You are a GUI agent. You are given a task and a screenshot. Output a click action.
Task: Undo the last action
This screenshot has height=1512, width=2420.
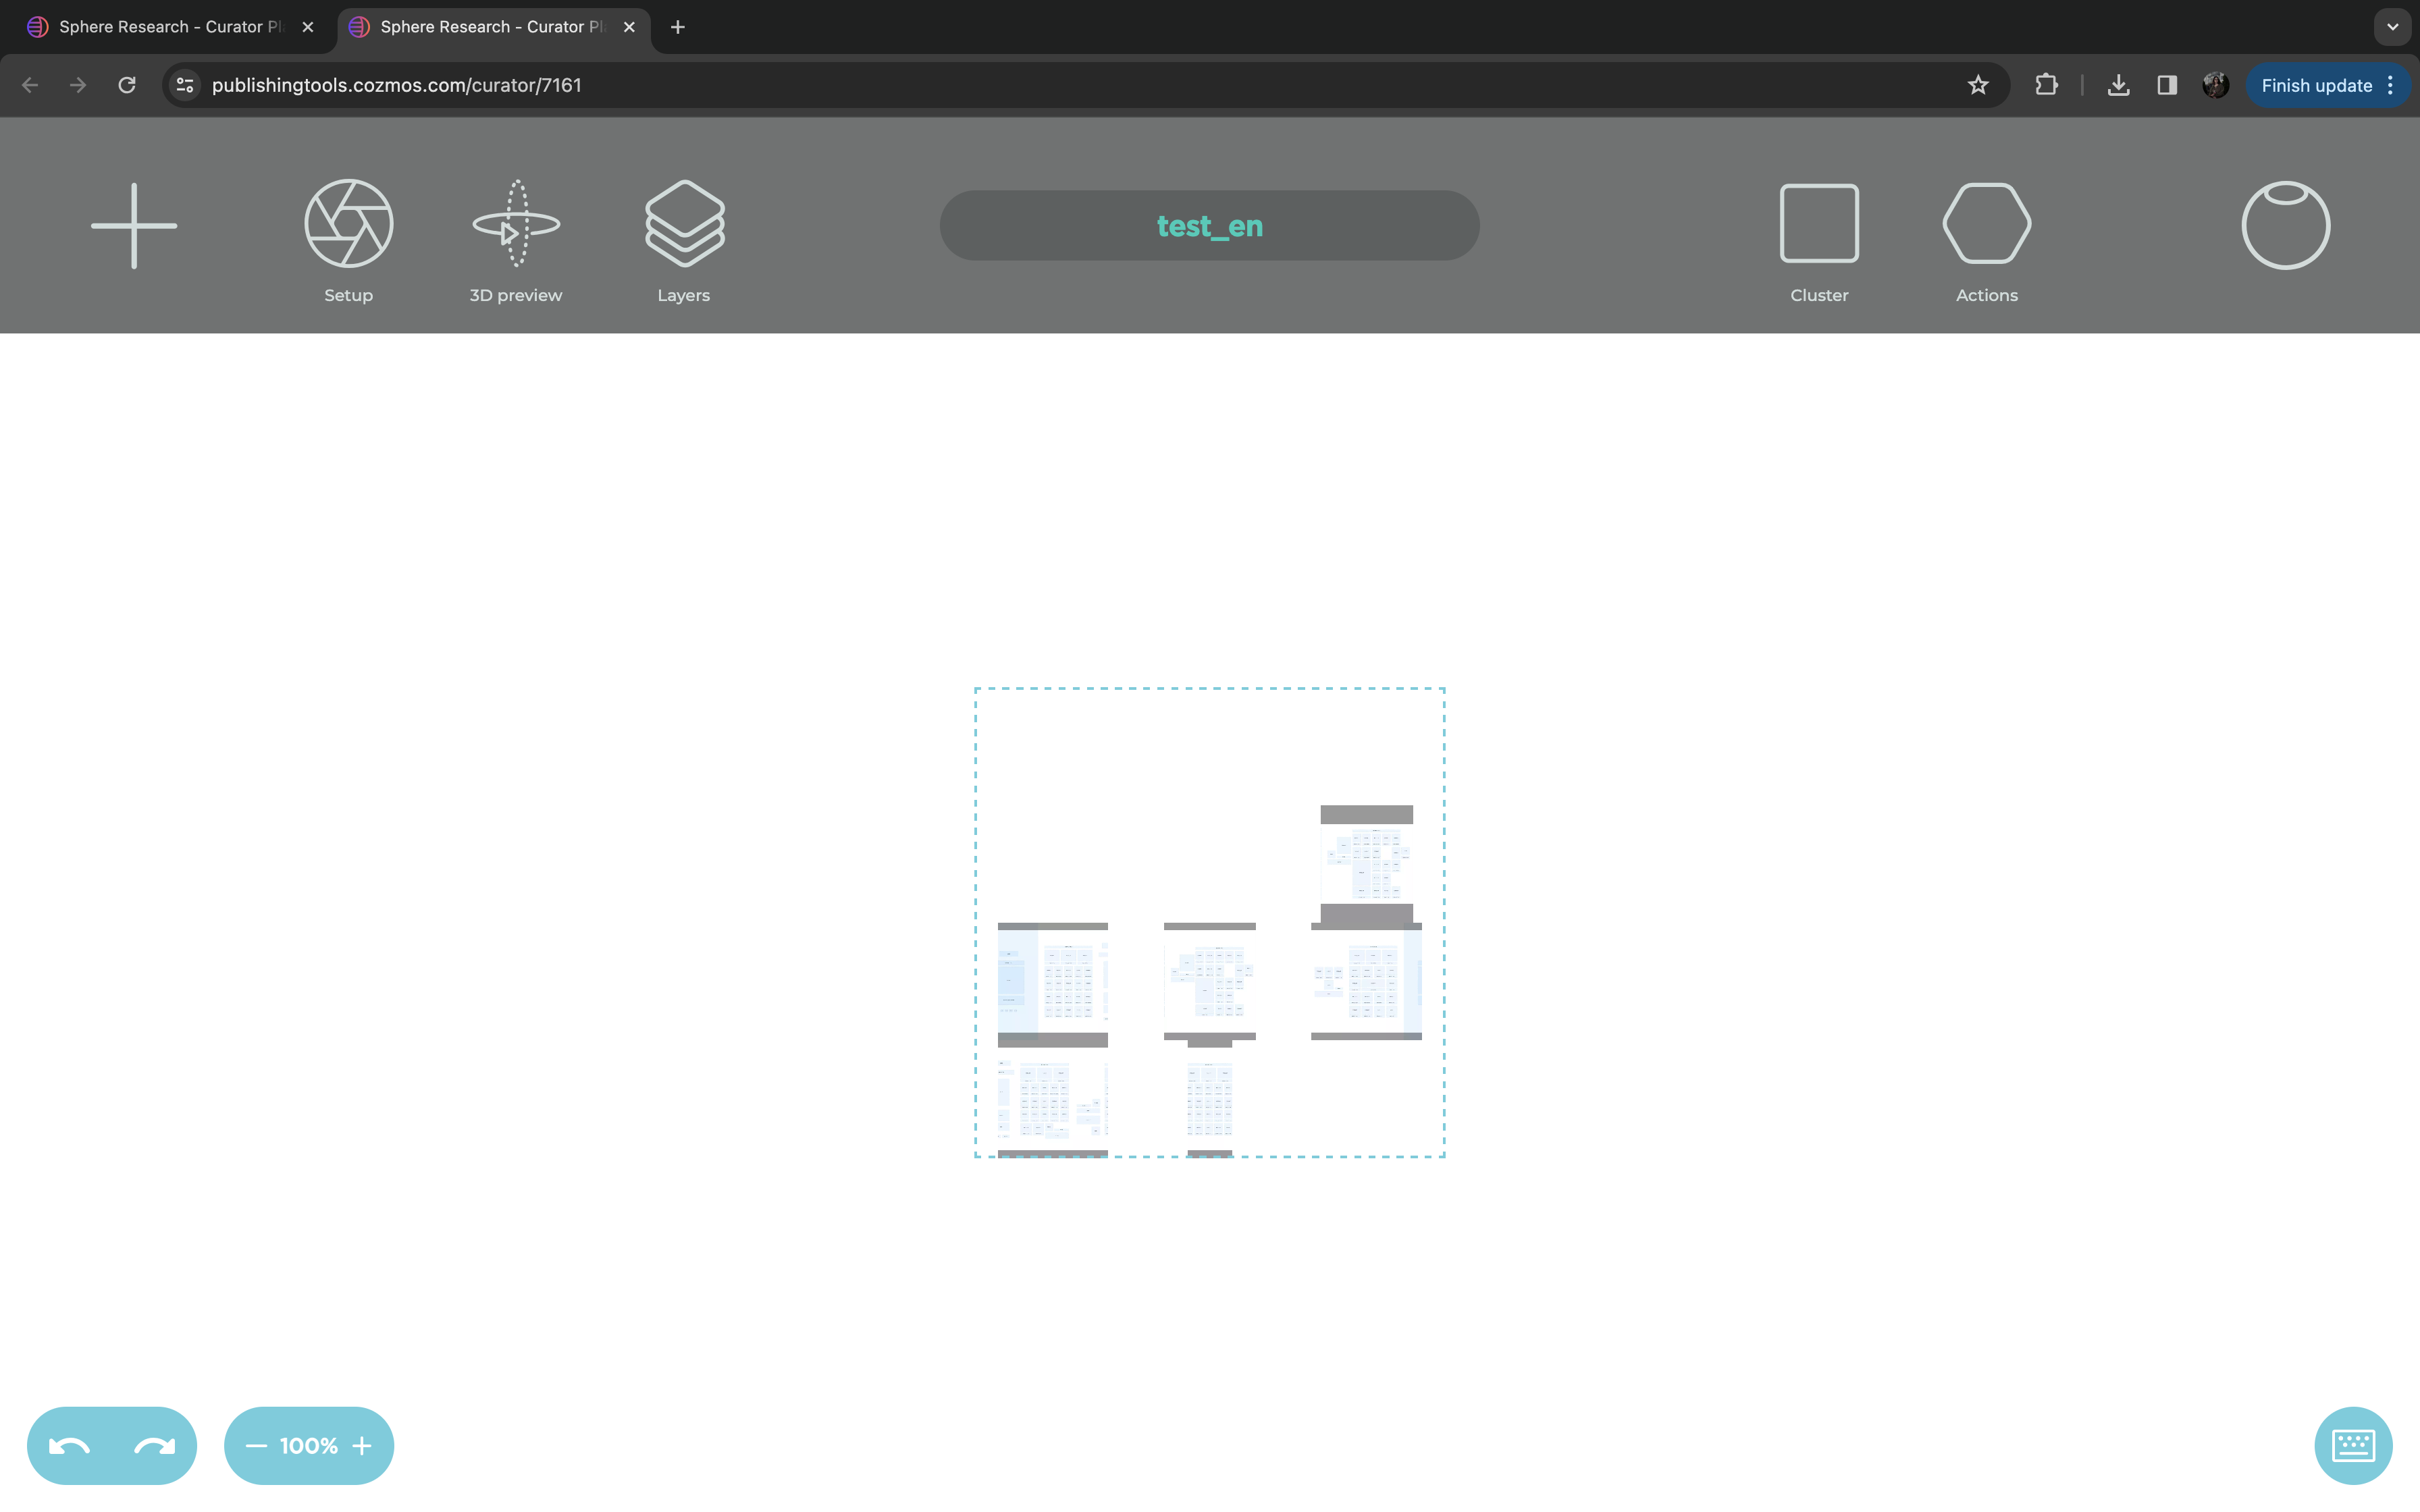pos(70,1446)
